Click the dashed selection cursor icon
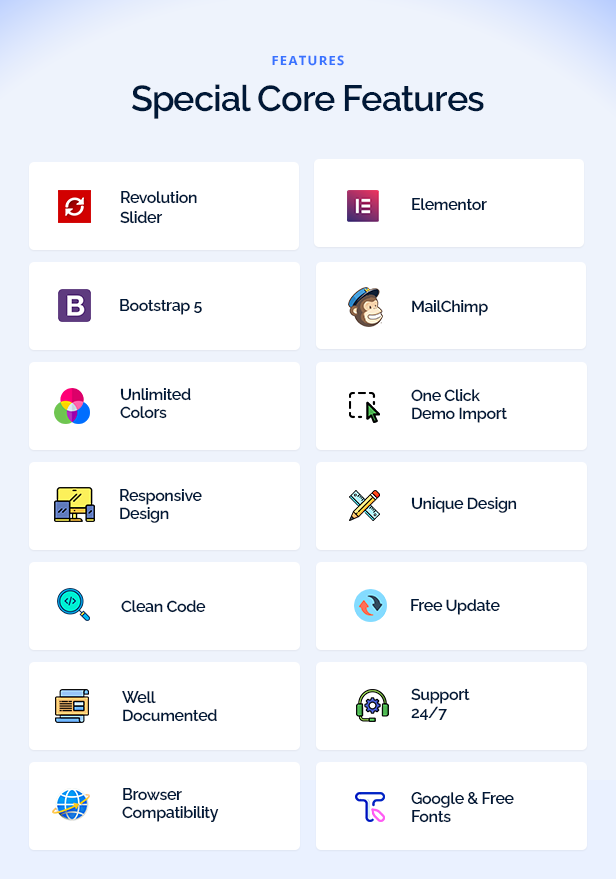The width and height of the screenshot is (616, 879). click(364, 407)
